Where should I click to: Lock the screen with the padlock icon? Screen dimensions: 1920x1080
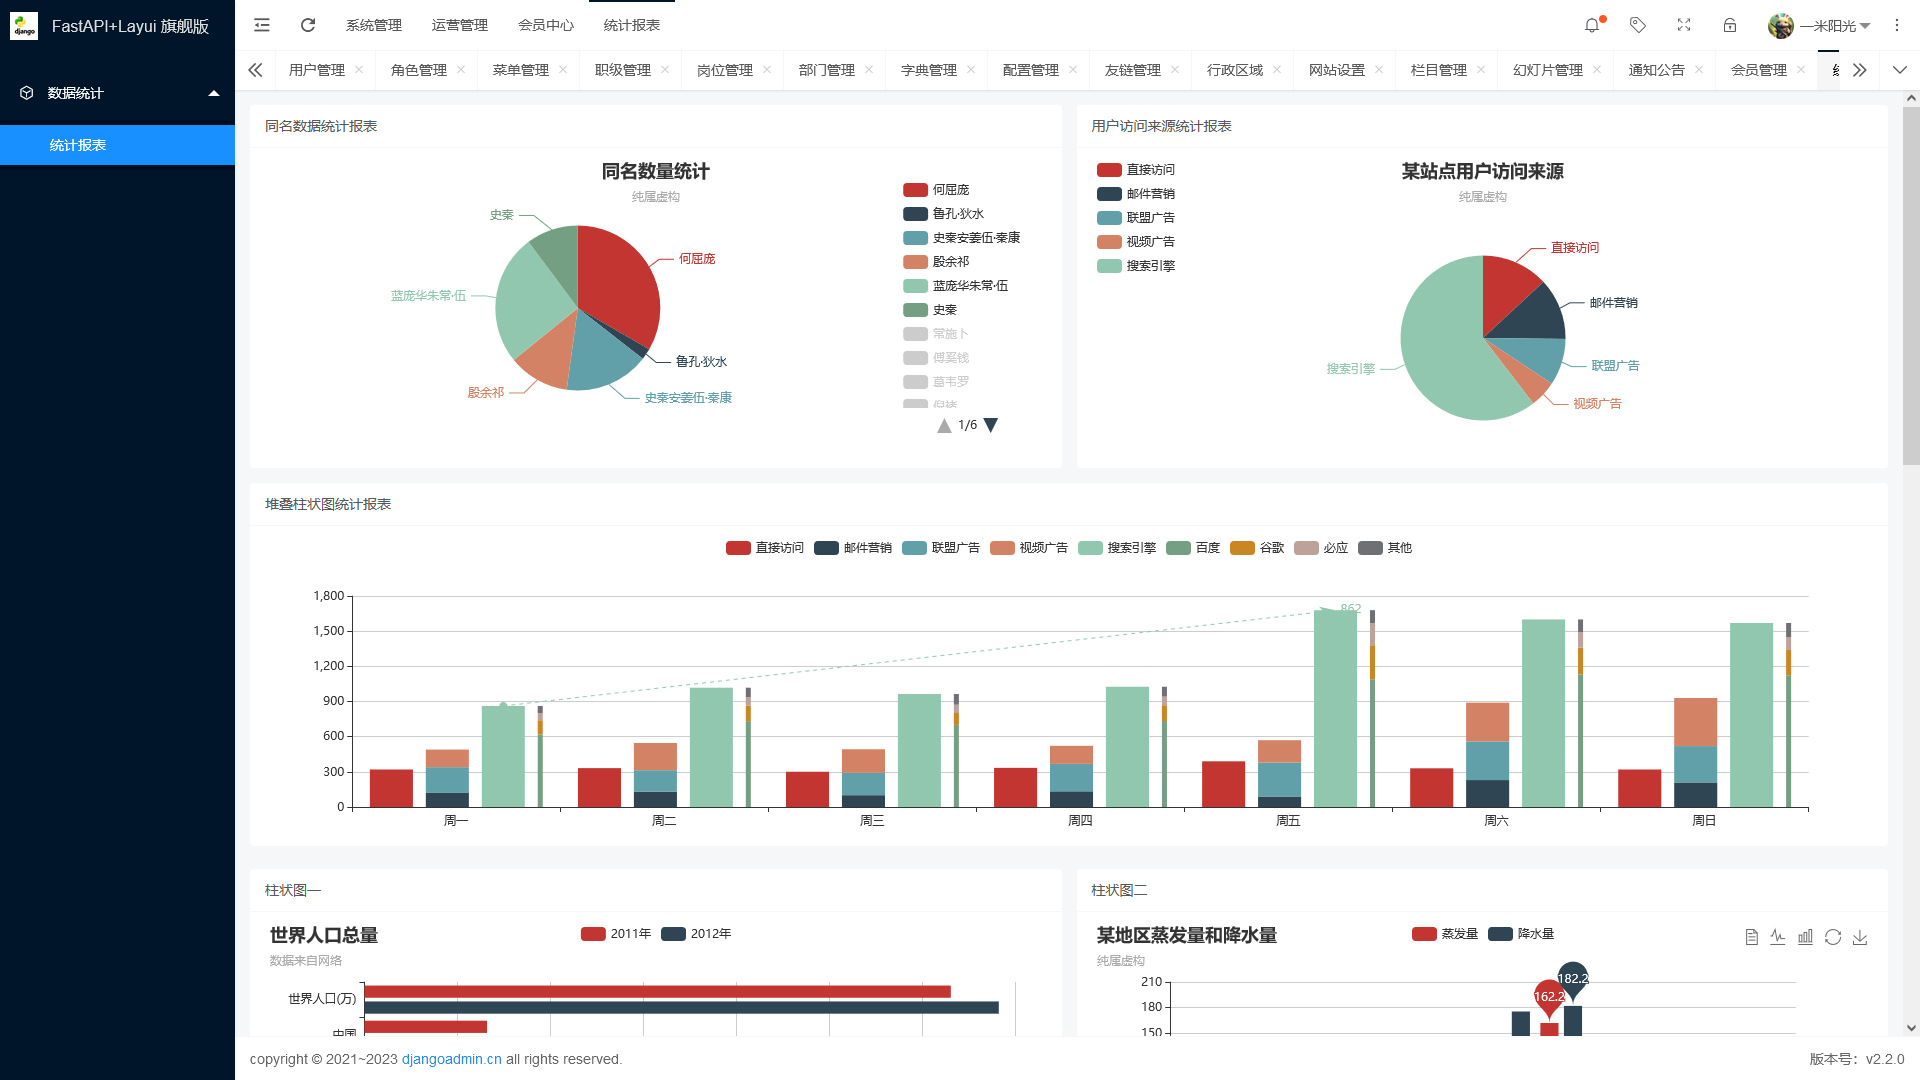pyautogui.click(x=1731, y=25)
